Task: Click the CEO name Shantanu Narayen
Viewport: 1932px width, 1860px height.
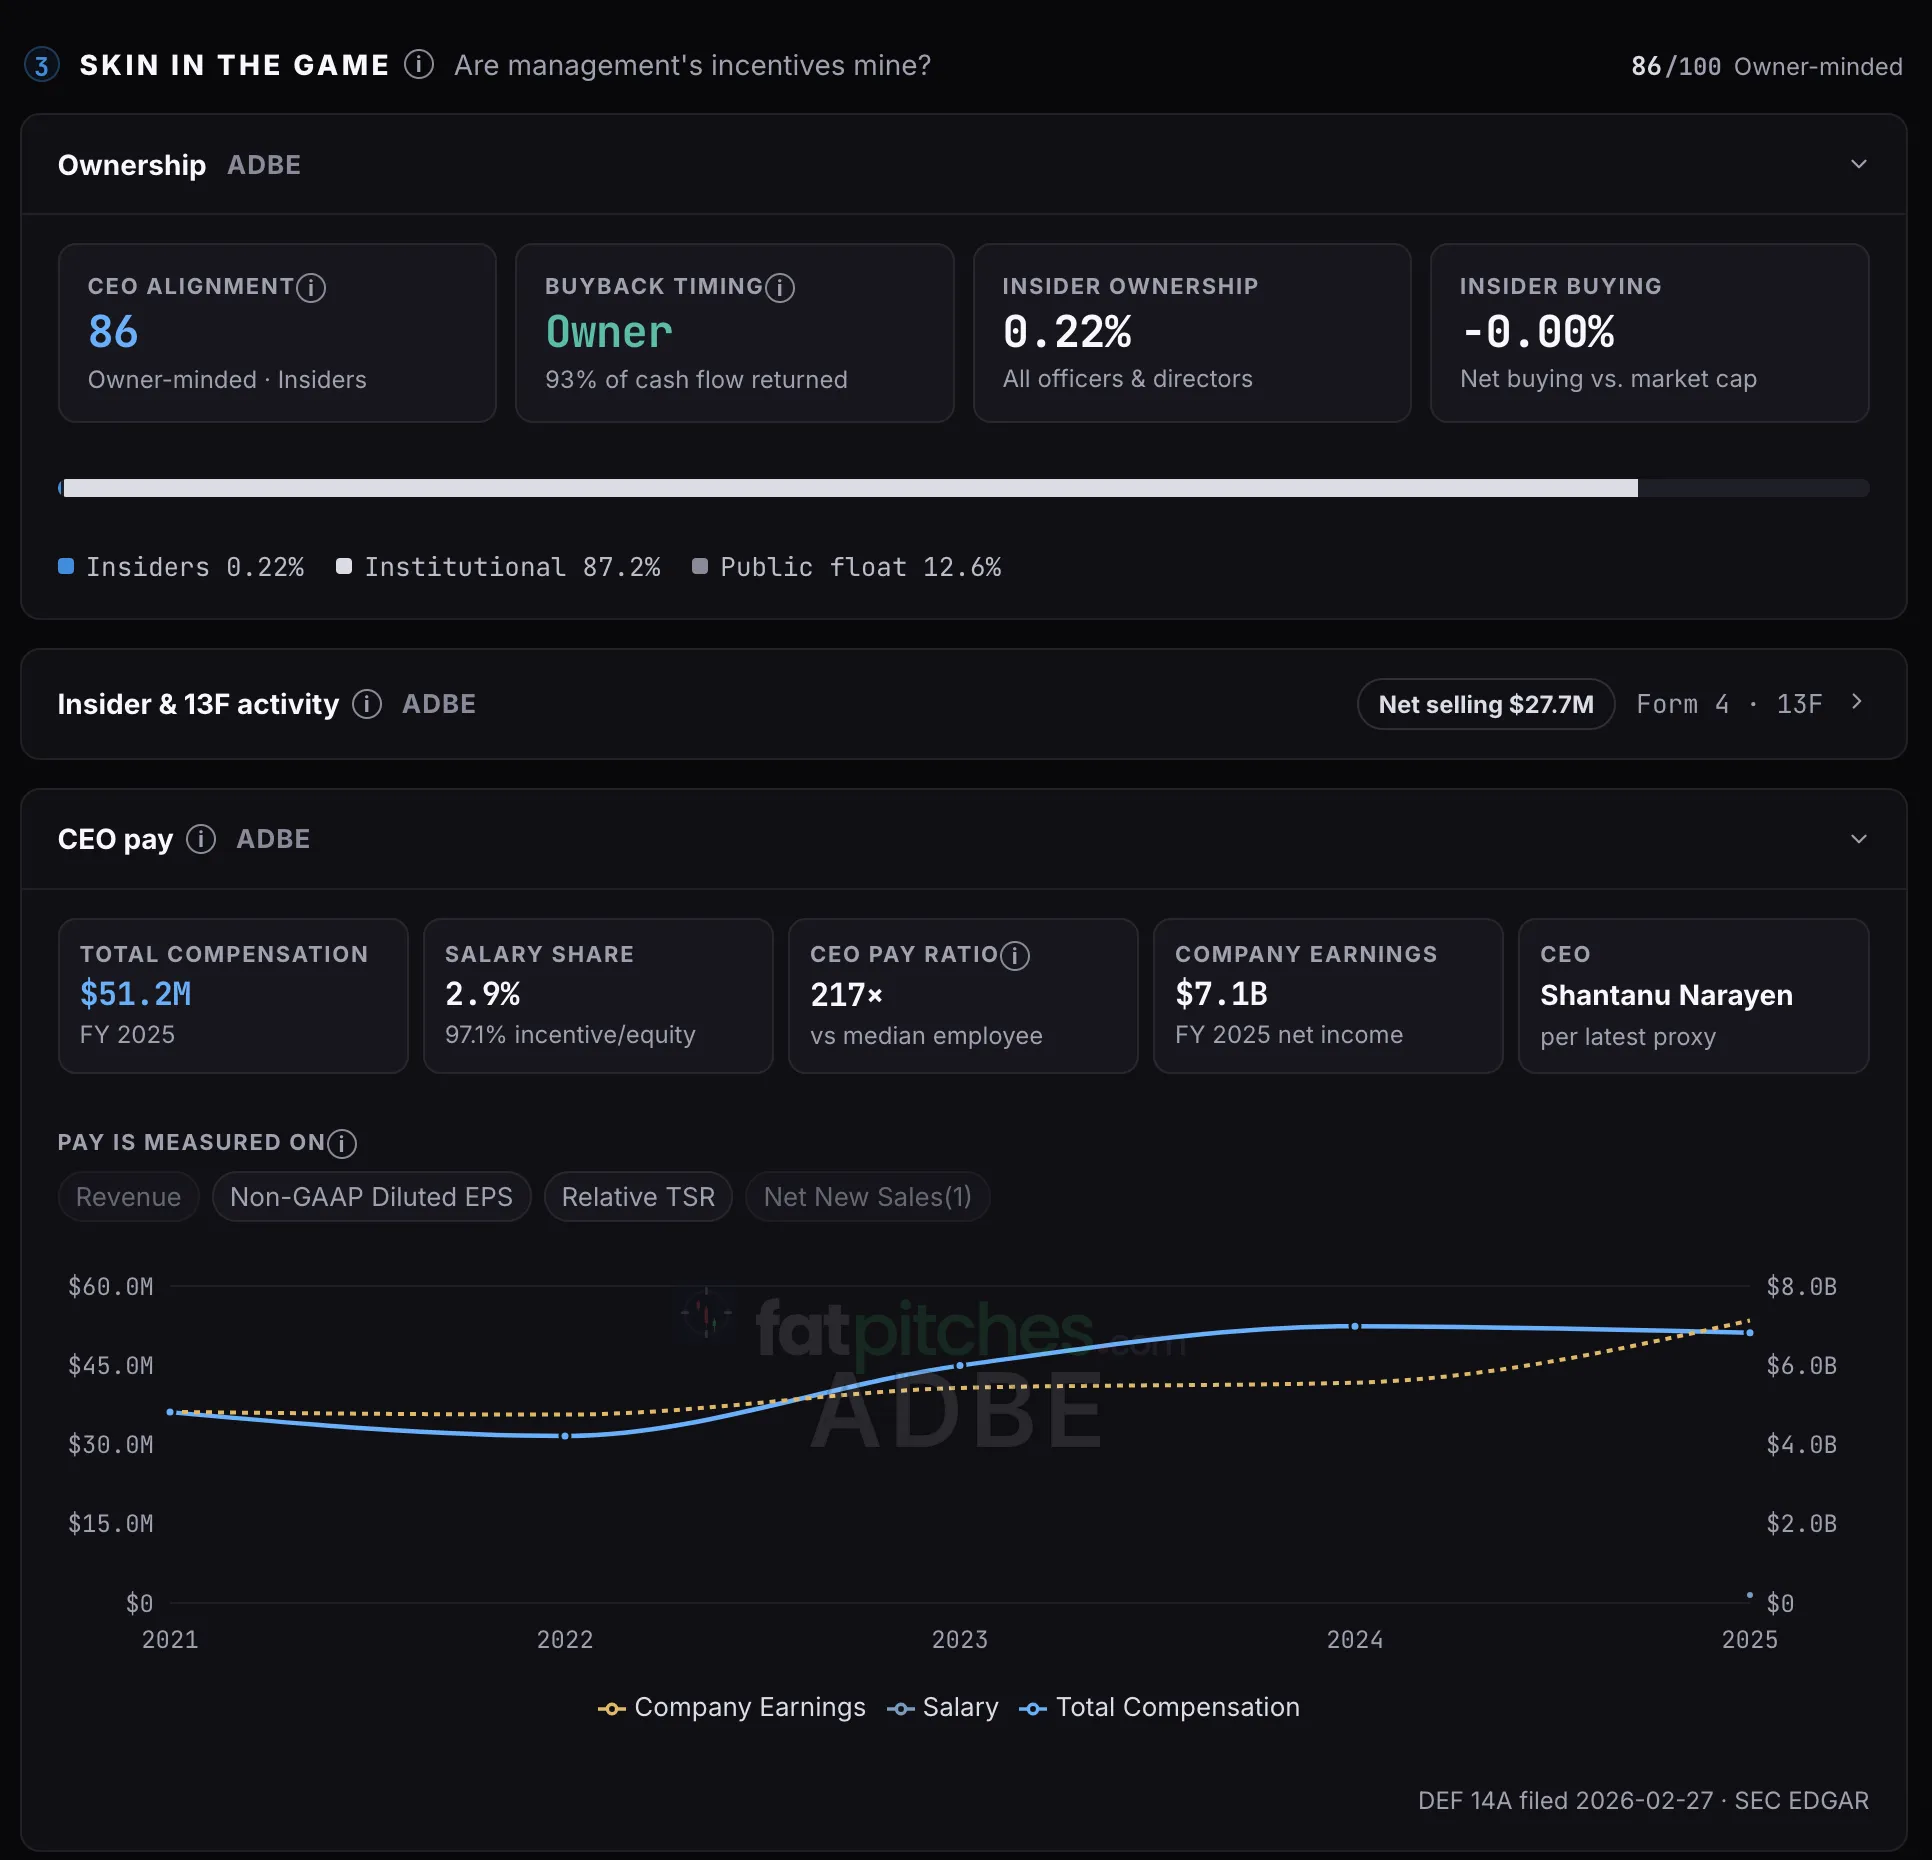Action: 1666,995
